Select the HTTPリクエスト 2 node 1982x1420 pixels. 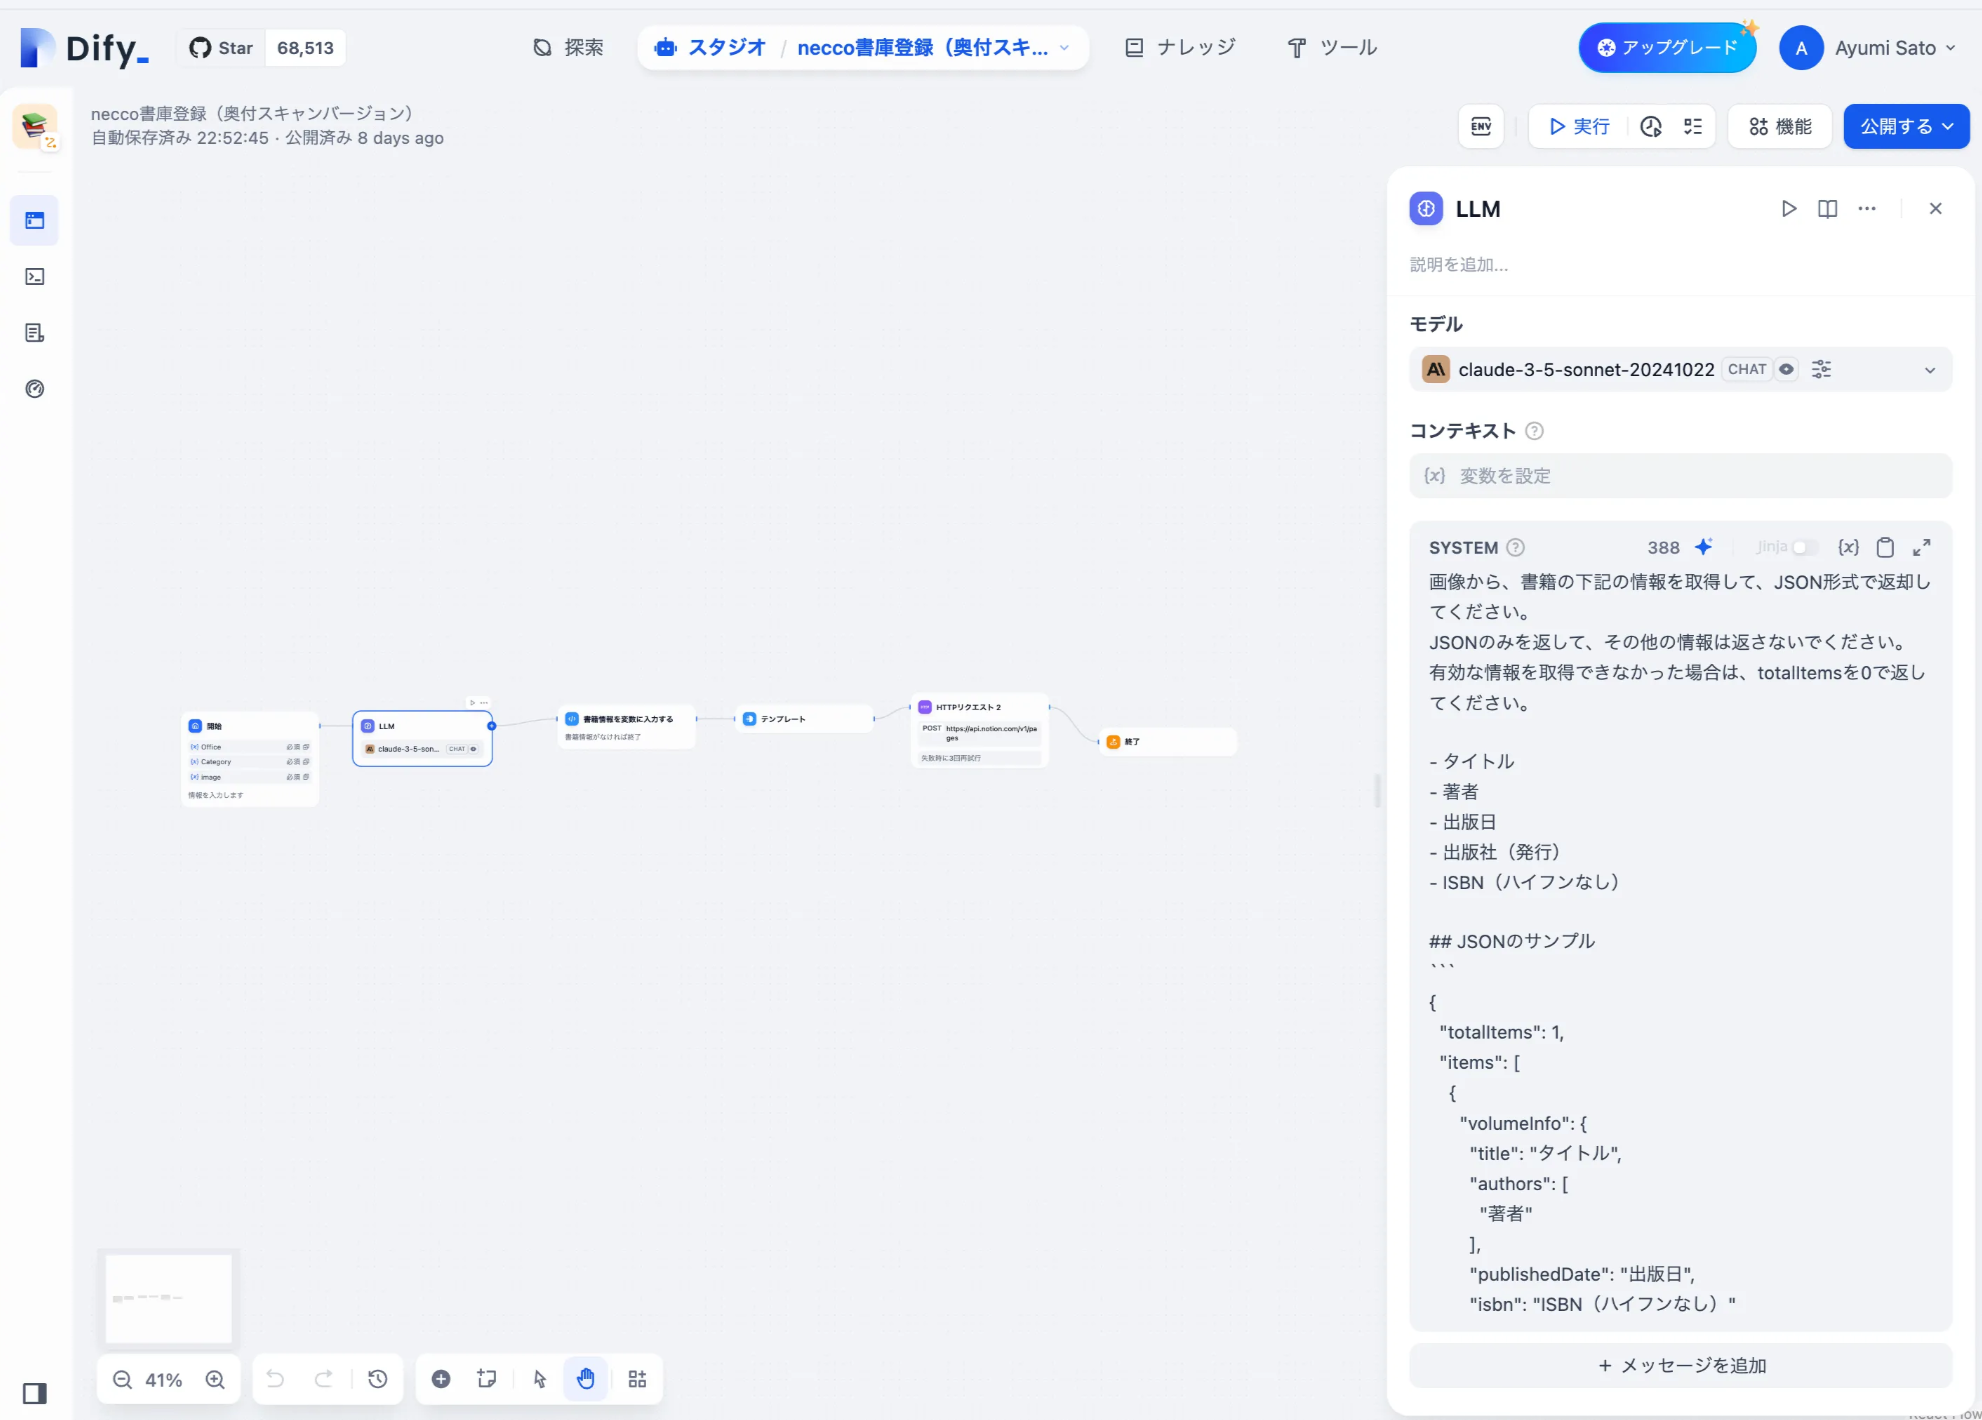pyautogui.click(x=980, y=730)
